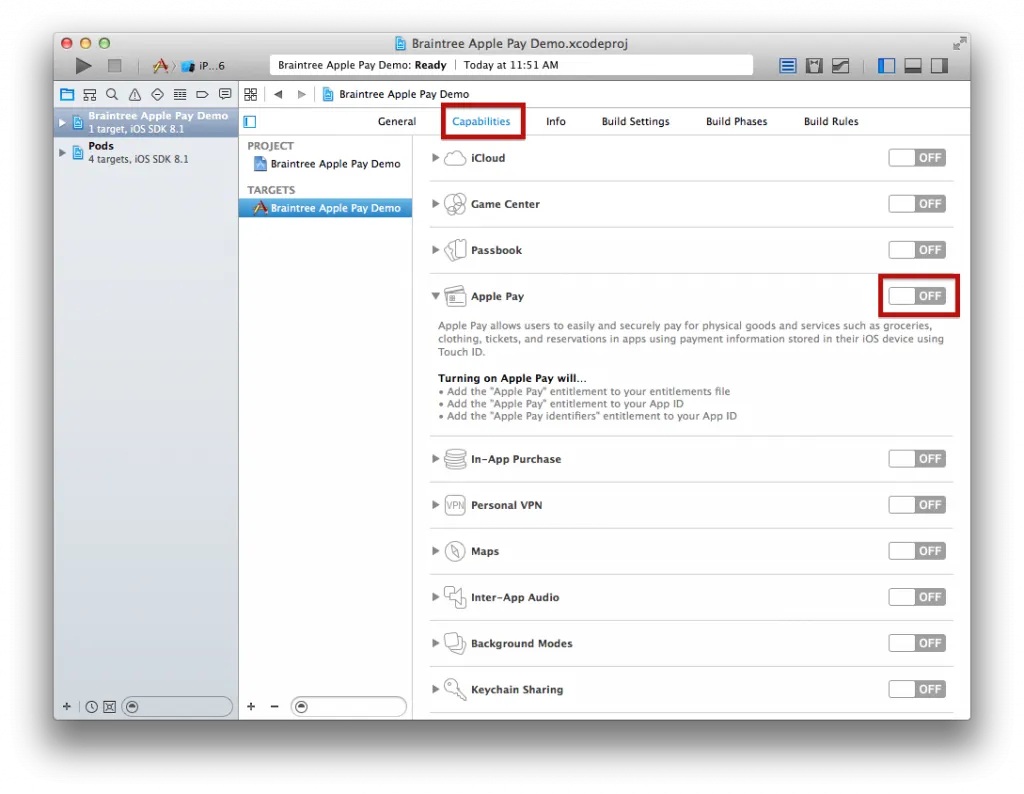Select the Breakpoint navigator flag icon
Viewport: 1024px width, 794px height.
203,94
